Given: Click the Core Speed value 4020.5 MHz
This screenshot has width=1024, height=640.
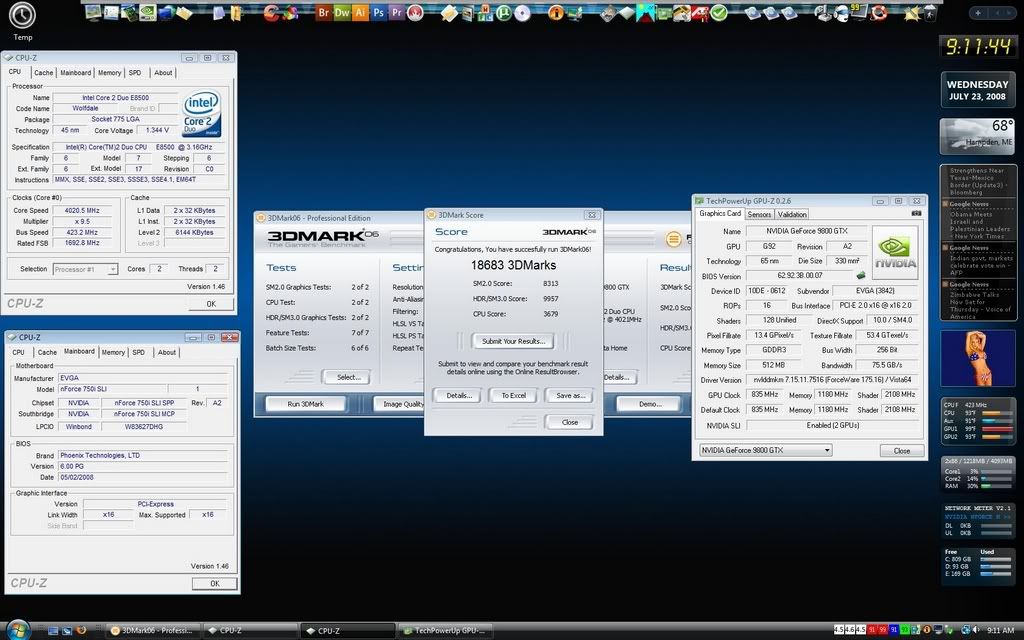Looking at the screenshot, I should tap(82, 210).
